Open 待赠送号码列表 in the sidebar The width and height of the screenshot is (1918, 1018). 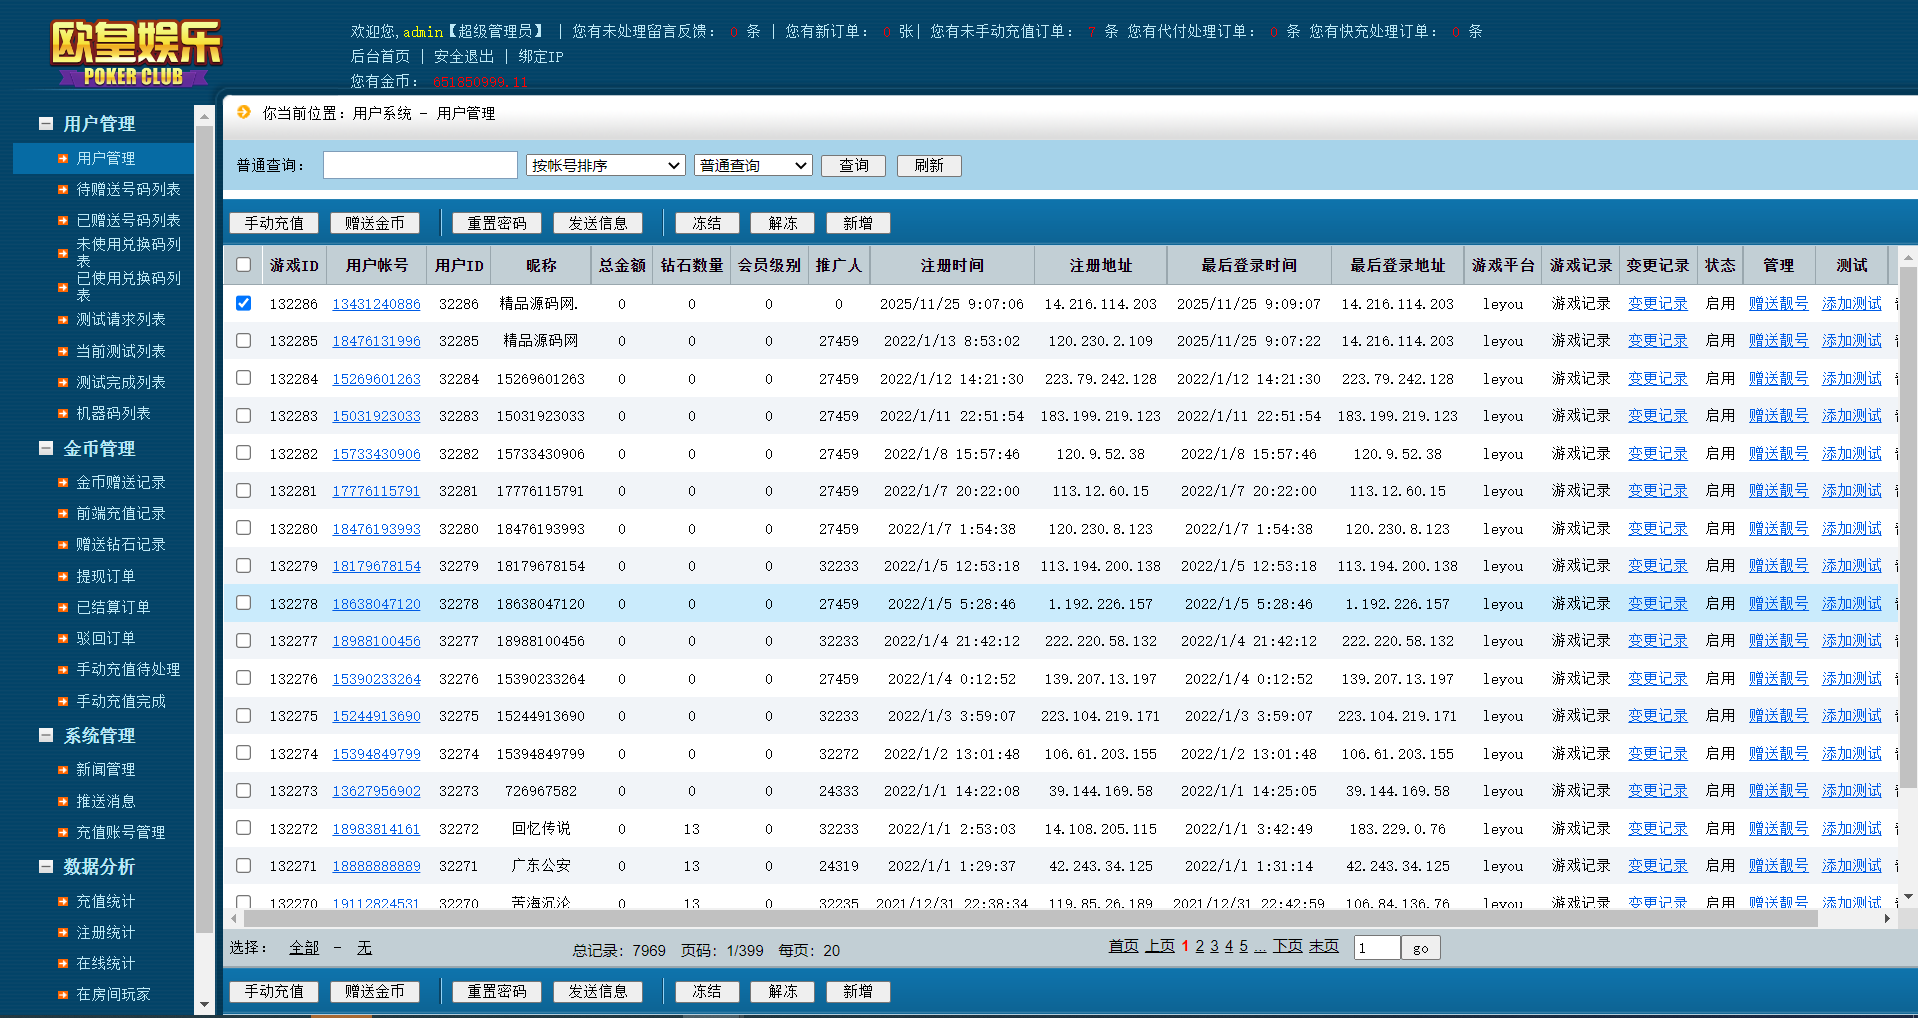click(128, 189)
